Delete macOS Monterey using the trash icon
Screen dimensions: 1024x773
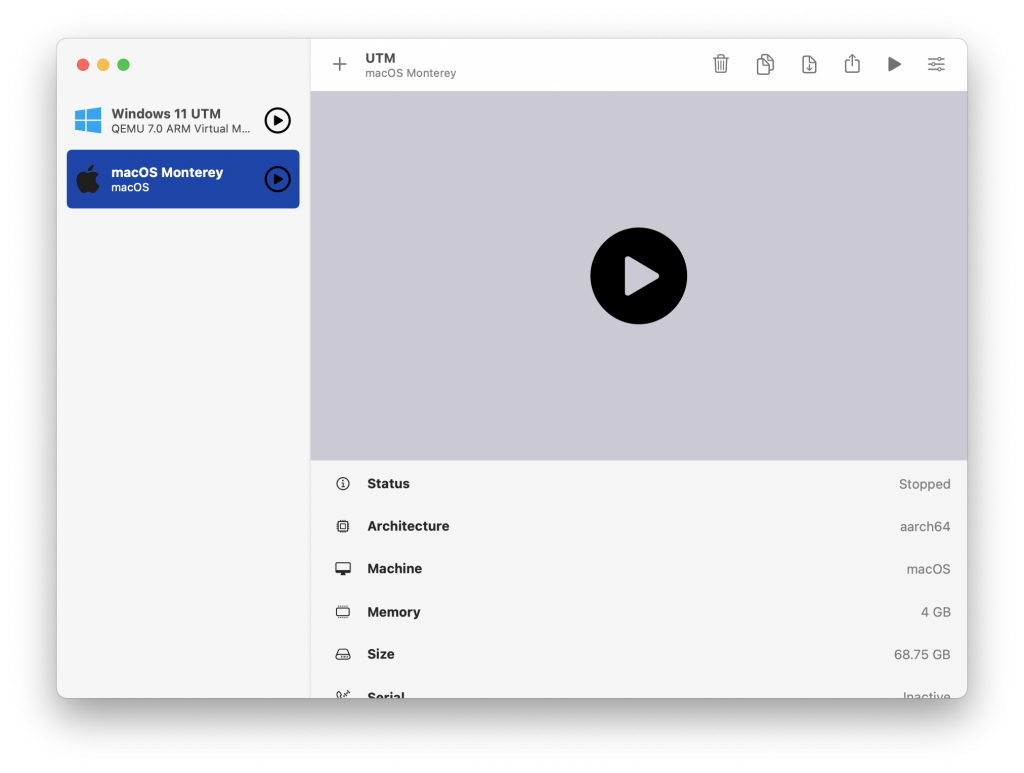721,63
